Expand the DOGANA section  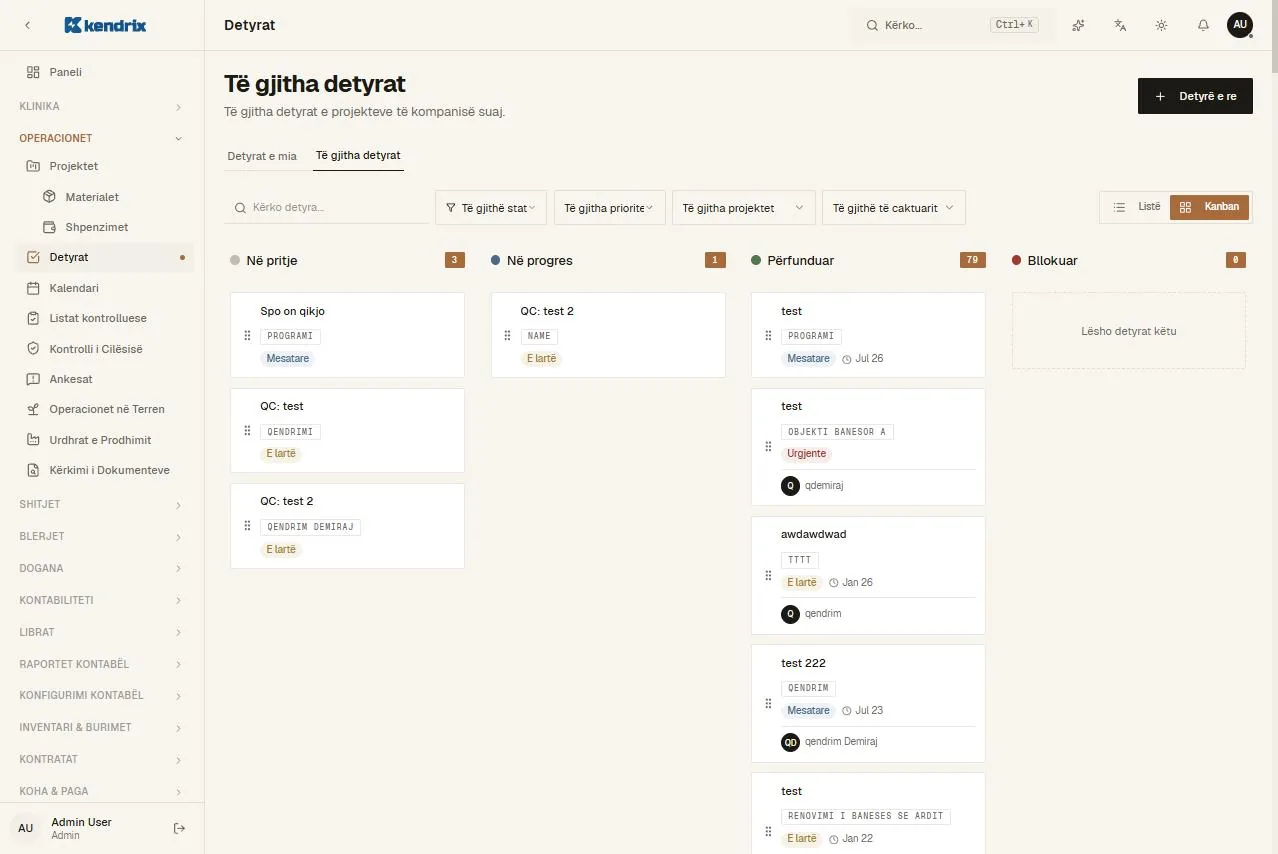click(x=102, y=568)
